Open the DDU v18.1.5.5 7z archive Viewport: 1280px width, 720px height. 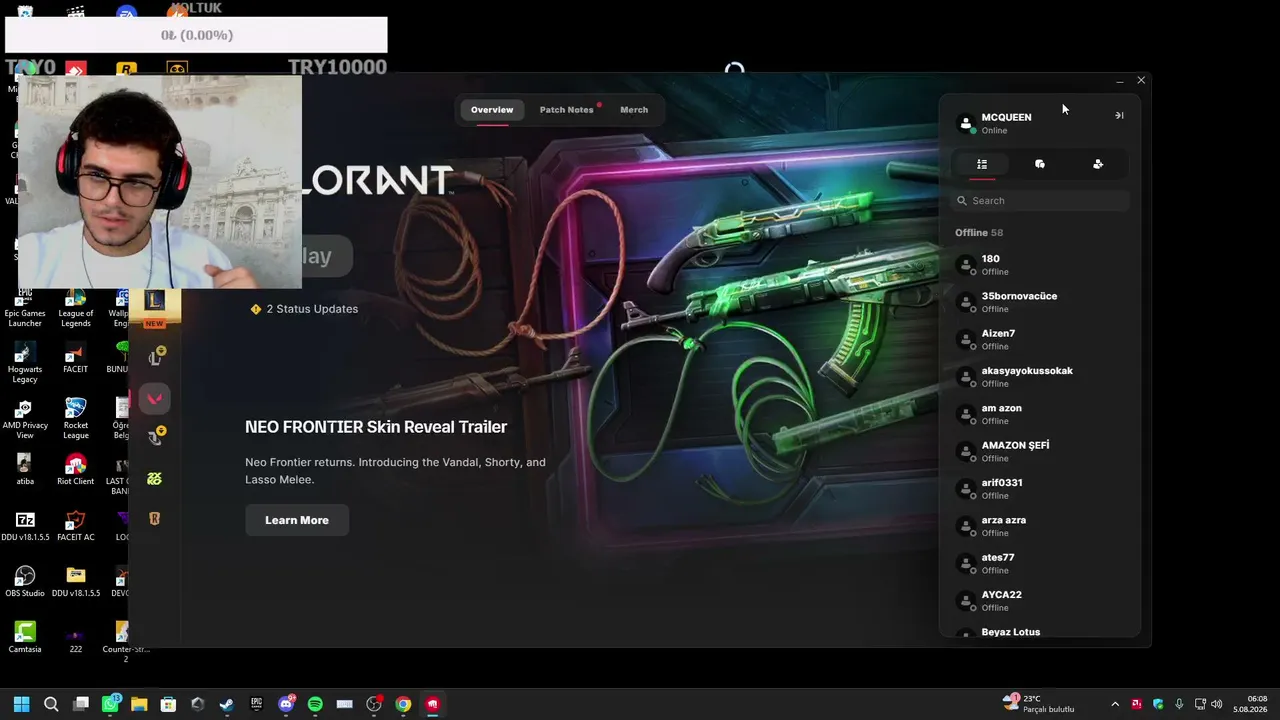click(25, 526)
